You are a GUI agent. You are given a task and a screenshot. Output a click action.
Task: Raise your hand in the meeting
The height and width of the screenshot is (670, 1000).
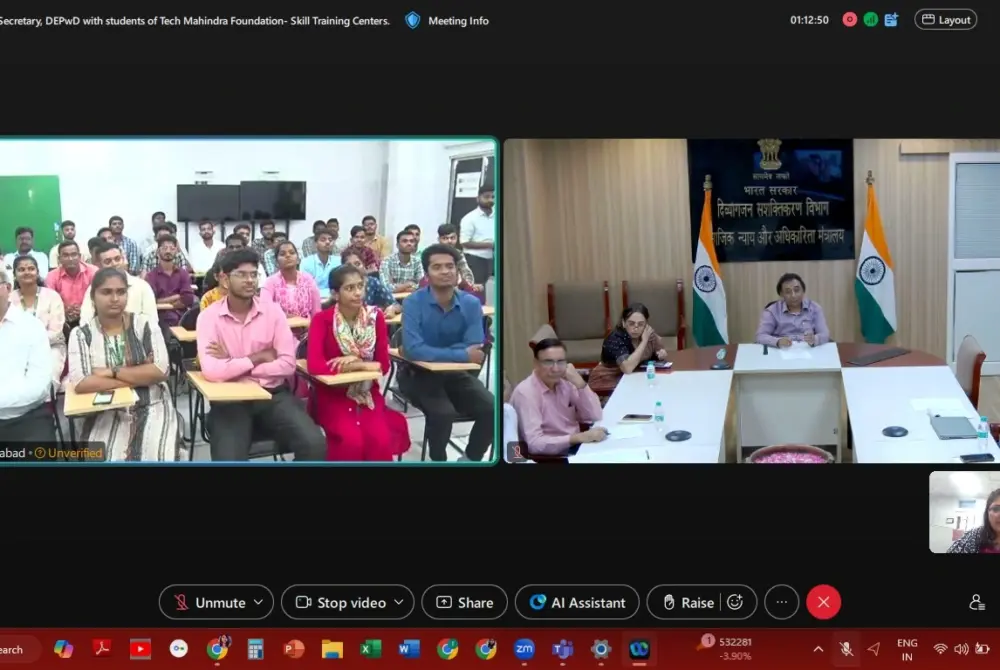[687, 602]
